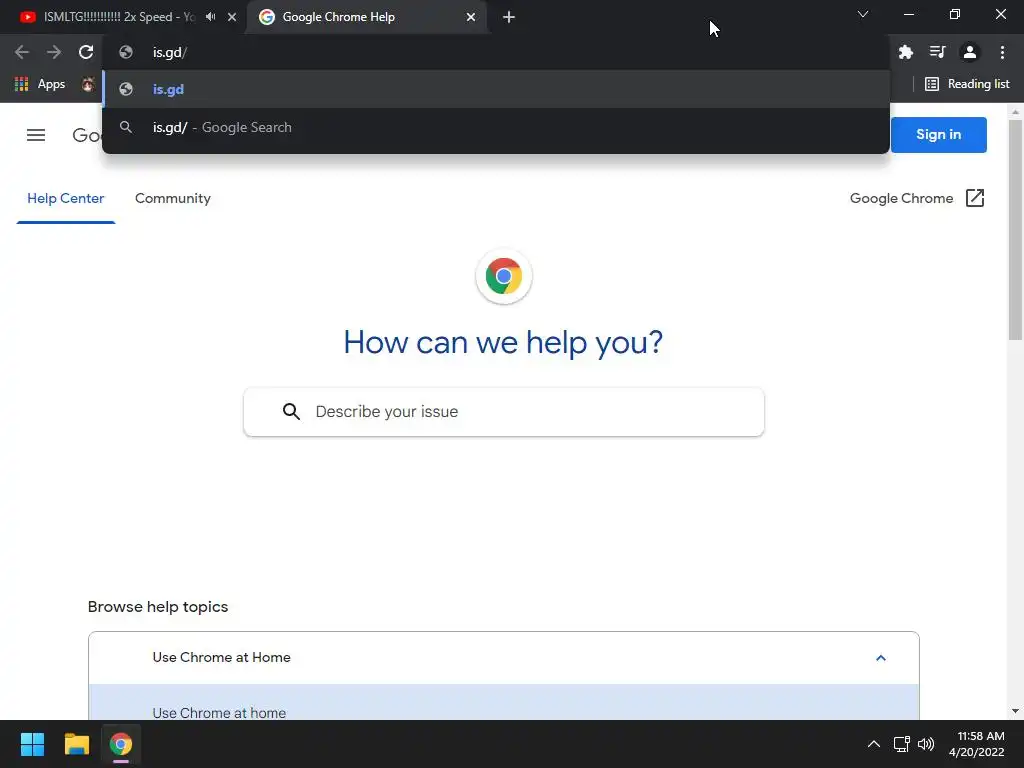Close the Google Chrome Help tab
Image resolution: width=1024 pixels, height=768 pixels.
(471, 17)
